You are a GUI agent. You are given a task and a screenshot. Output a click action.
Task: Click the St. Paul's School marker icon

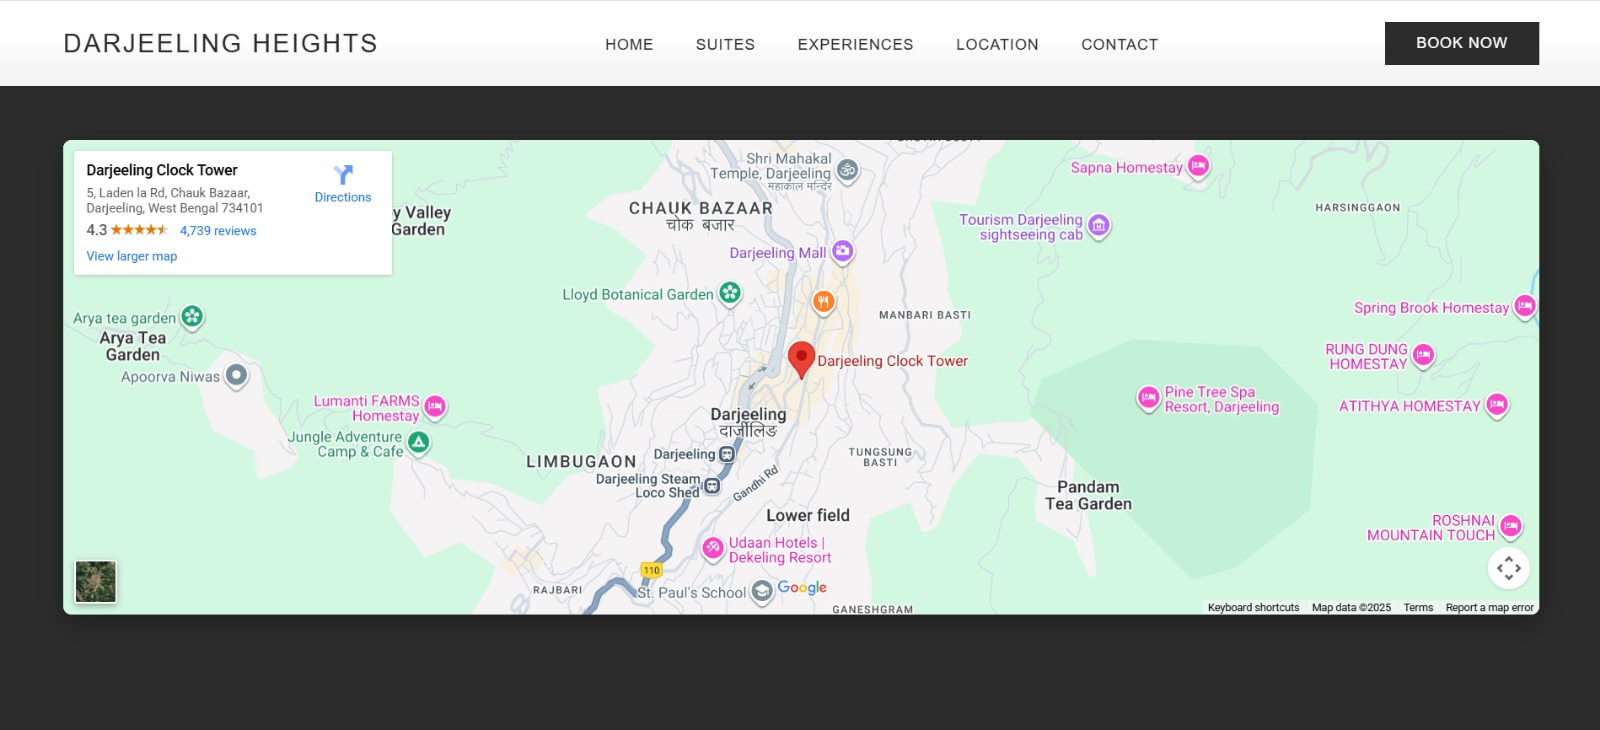762,592
